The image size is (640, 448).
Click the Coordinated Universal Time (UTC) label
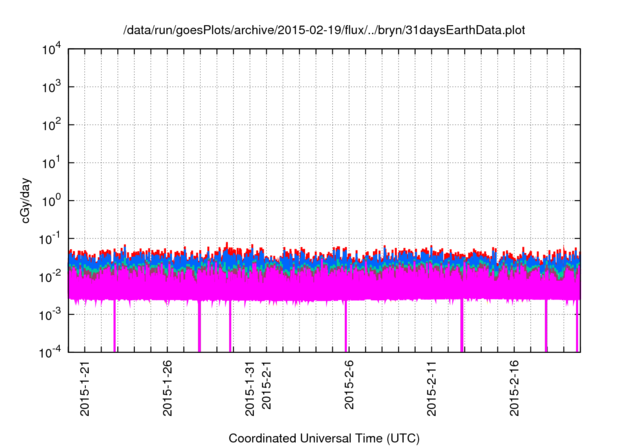(324, 438)
